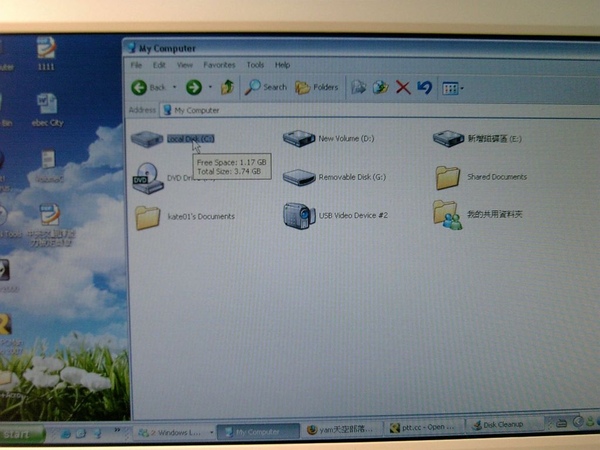Click the Copy To toolbar icon
Screen dimensions: 600x450
pos(381,88)
